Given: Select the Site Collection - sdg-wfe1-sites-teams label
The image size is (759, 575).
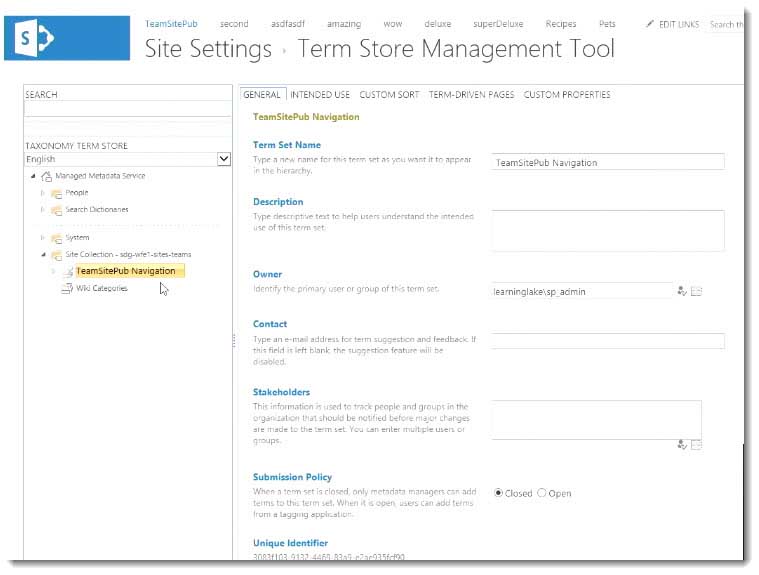Looking at the screenshot, I should [128, 255].
